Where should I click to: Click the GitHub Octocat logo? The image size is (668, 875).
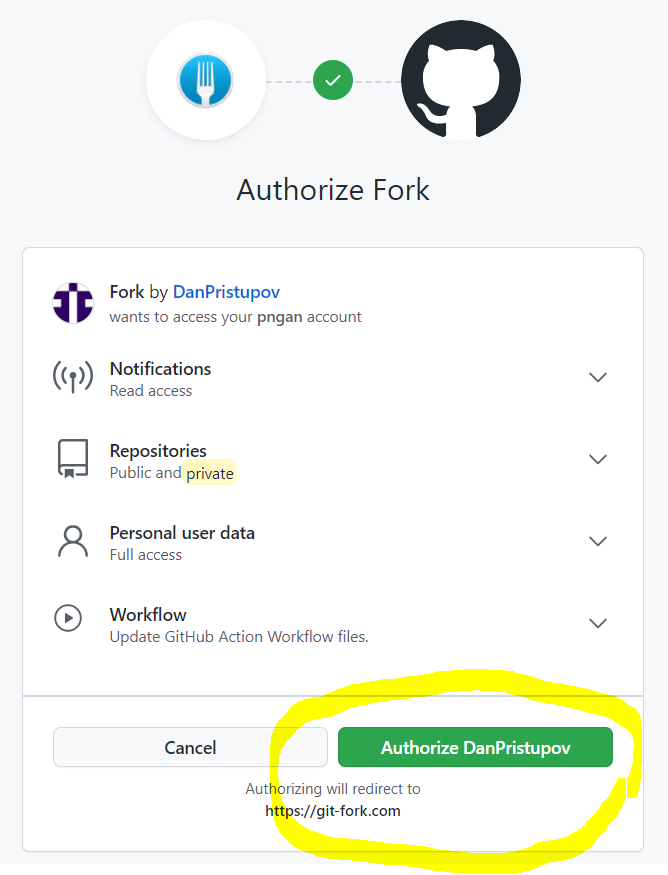[x=460, y=80]
